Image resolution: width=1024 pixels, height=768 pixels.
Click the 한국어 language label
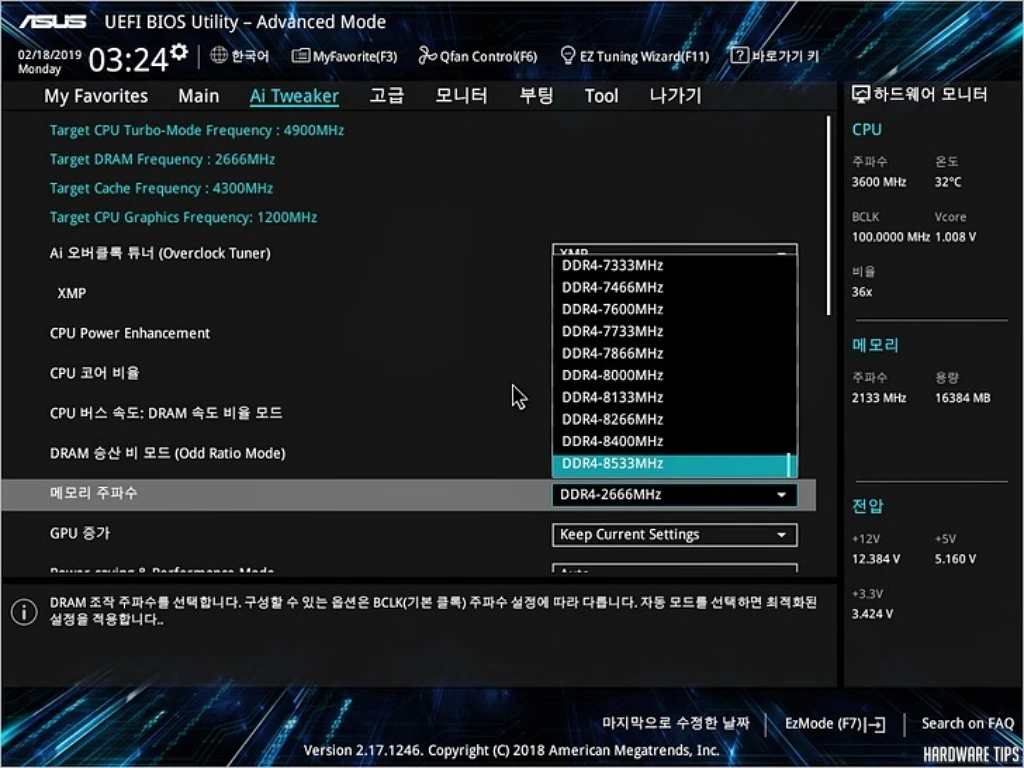click(250, 56)
